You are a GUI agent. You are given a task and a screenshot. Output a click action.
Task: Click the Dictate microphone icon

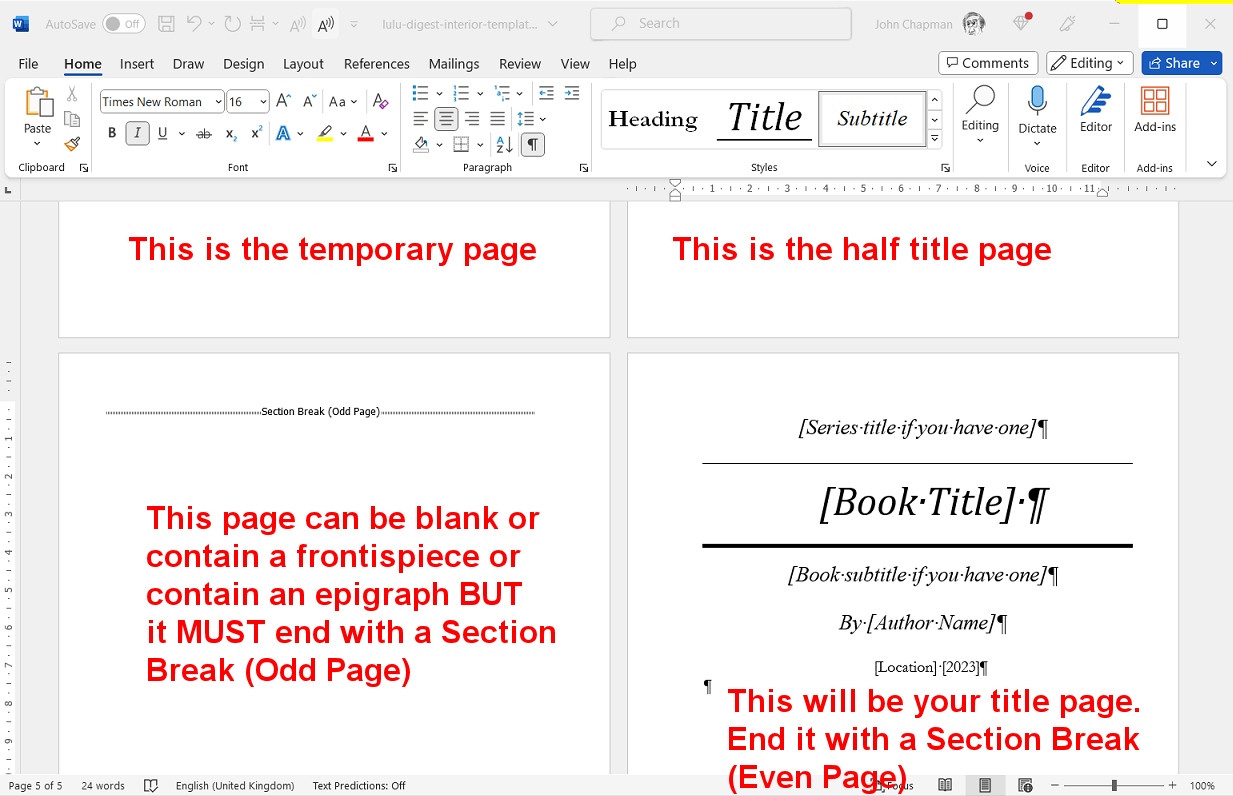pyautogui.click(x=1037, y=103)
